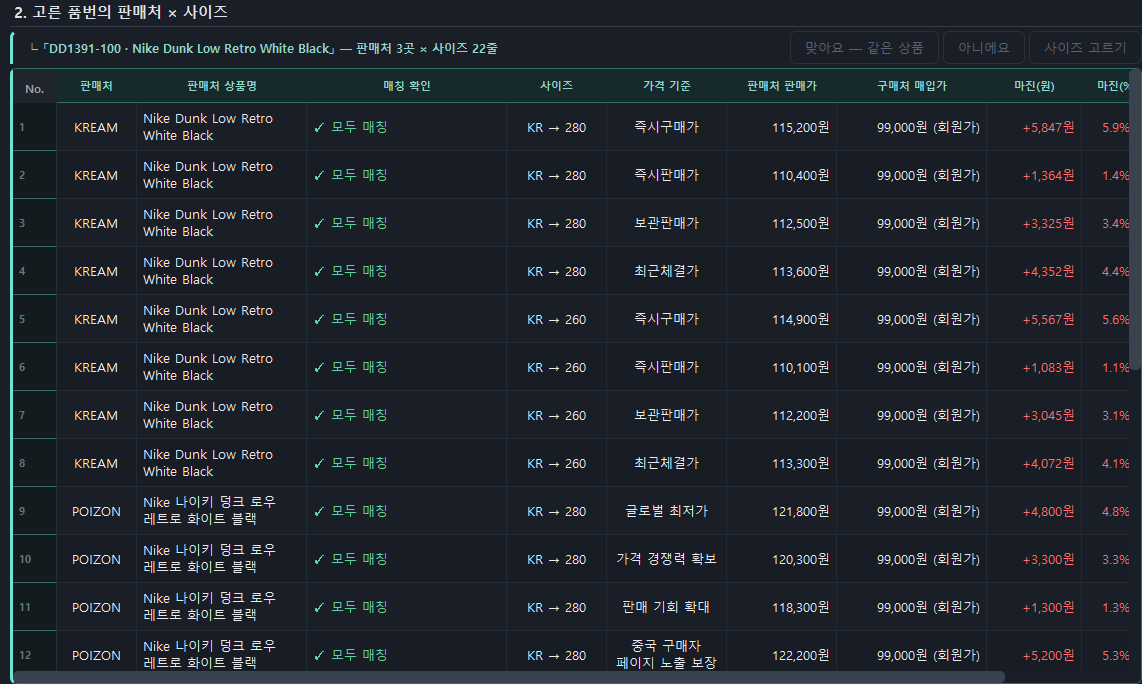The image size is (1142, 684).
Task: Click the horizontal scrollbar below the table
Action: pyautogui.click(x=508, y=677)
